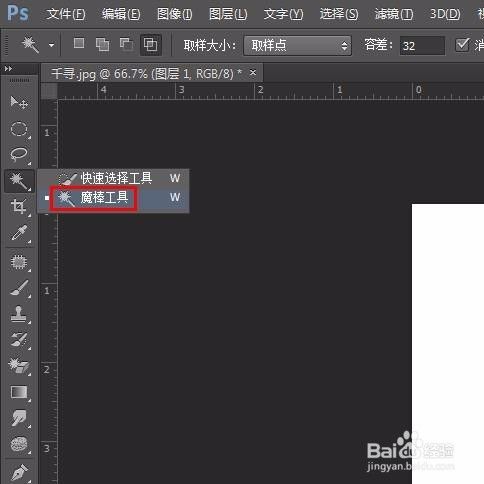Choose 魔棒工具 from flyout
The width and height of the screenshot is (484, 484).
point(113,198)
